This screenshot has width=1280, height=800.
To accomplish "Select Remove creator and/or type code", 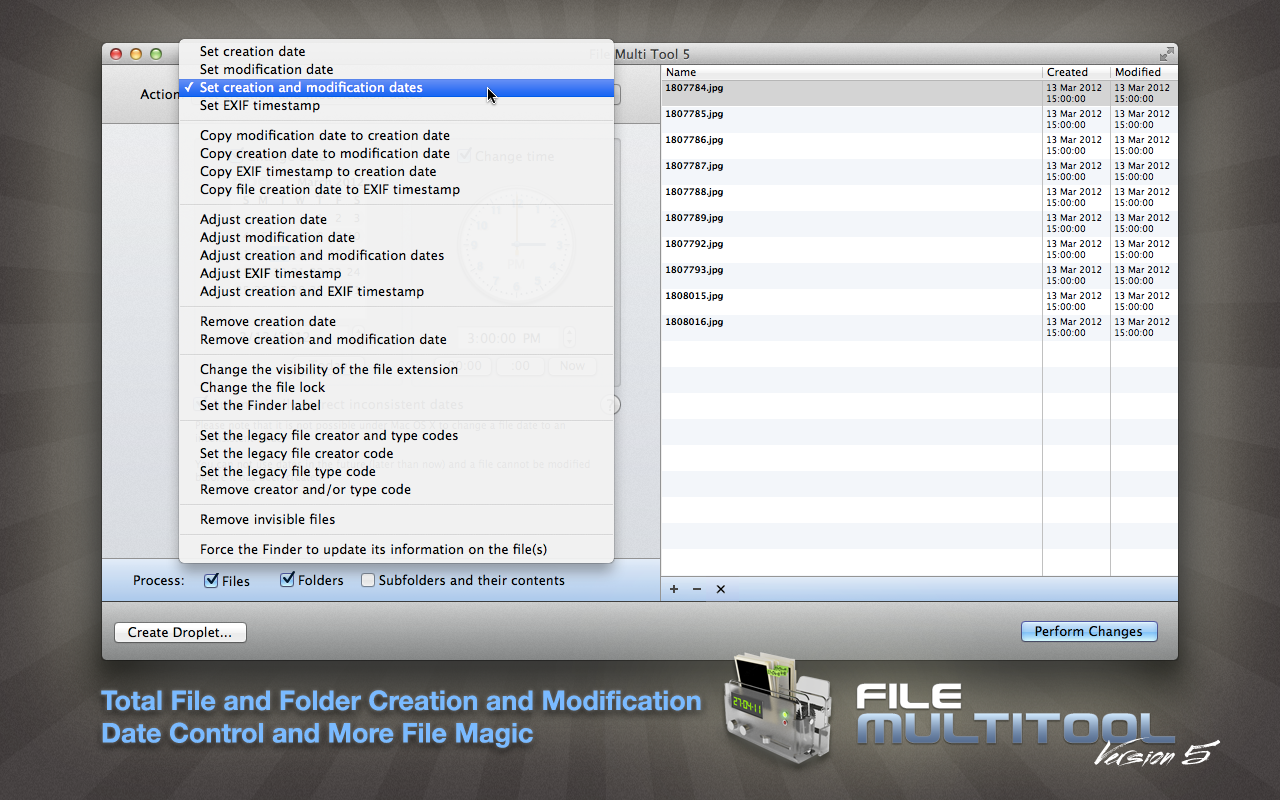I will click(396, 490).
